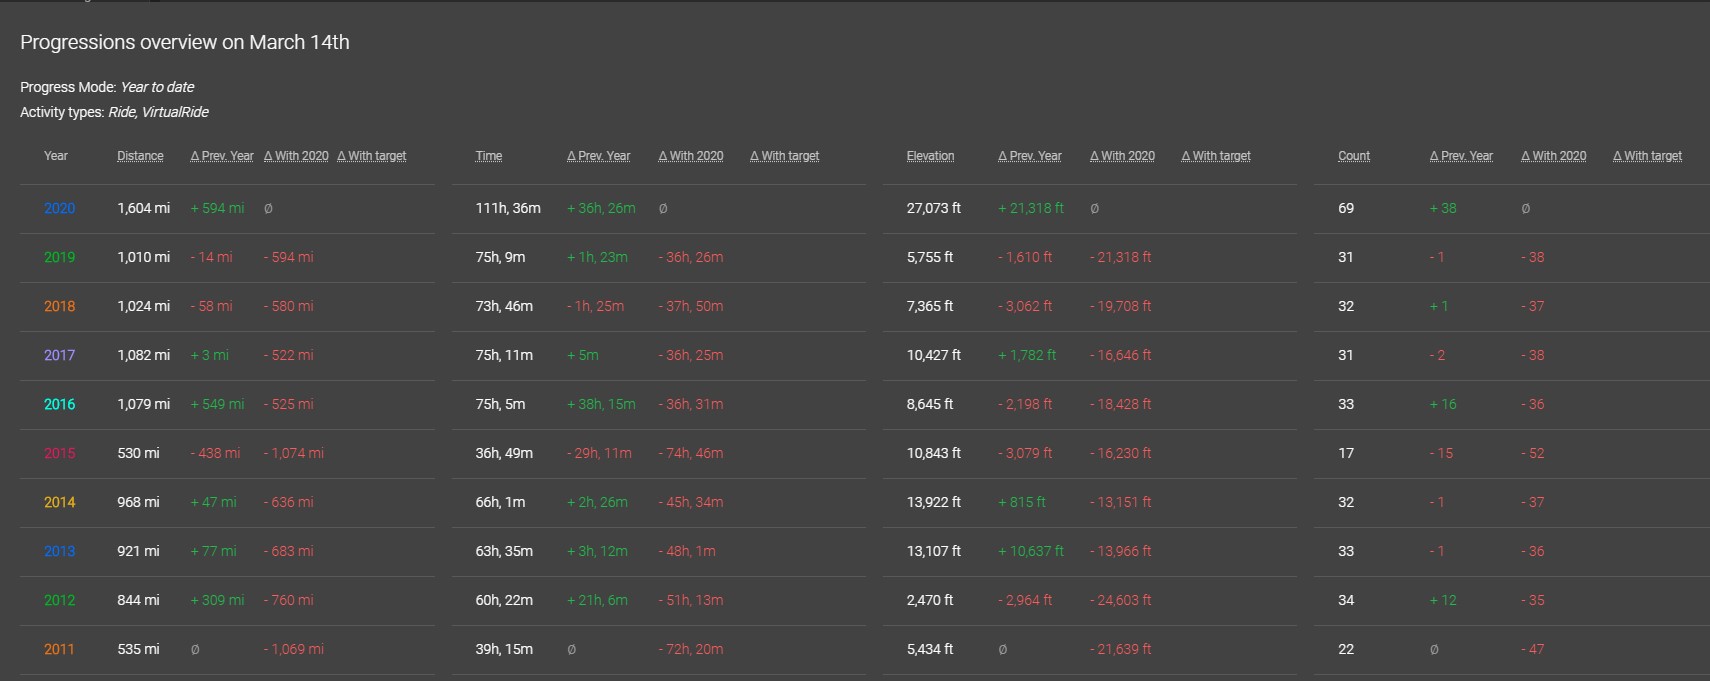This screenshot has width=1710, height=681.
Task: Click the Year column header
Action: pos(56,156)
